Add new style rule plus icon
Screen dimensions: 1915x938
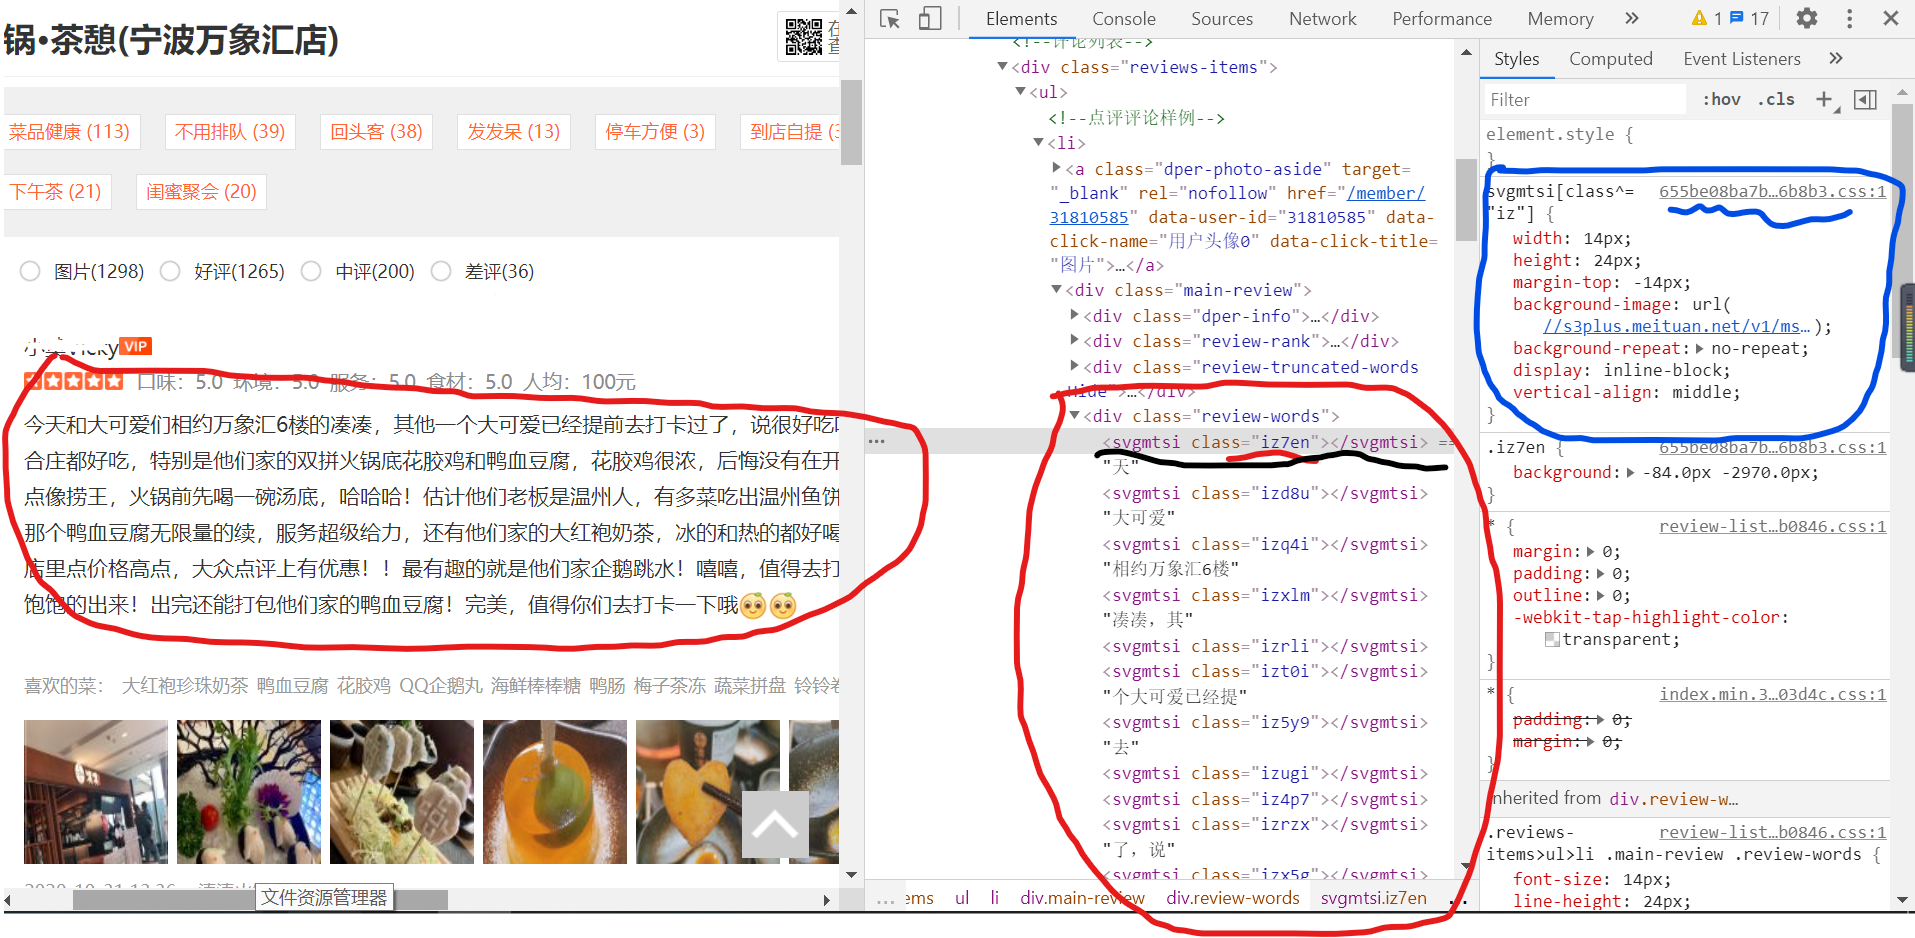click(x=1824, y=99)
